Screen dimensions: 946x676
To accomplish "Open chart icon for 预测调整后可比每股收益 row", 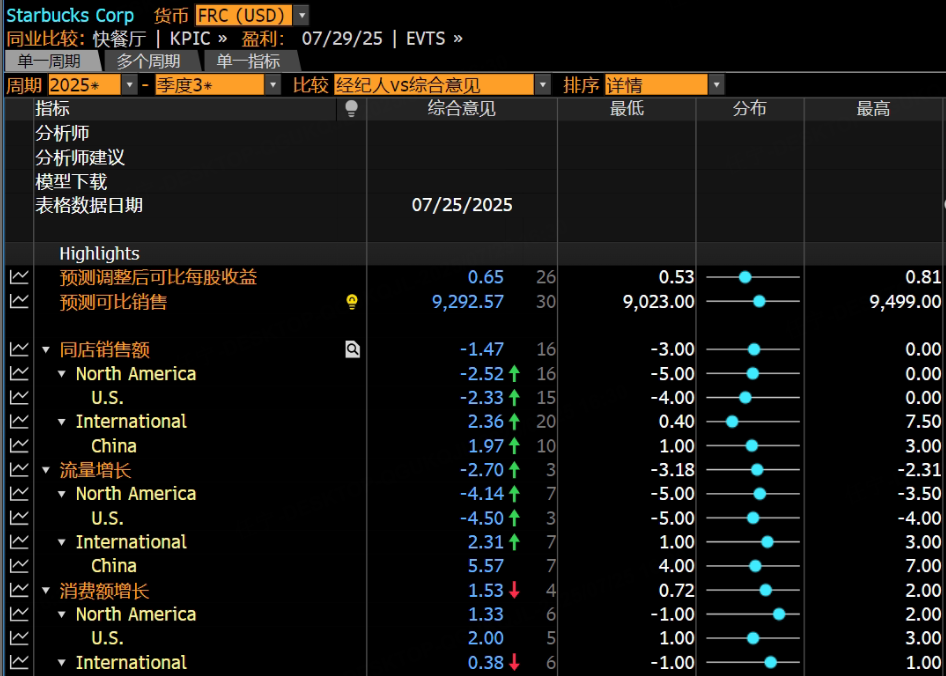I will (x=19, y=277).
